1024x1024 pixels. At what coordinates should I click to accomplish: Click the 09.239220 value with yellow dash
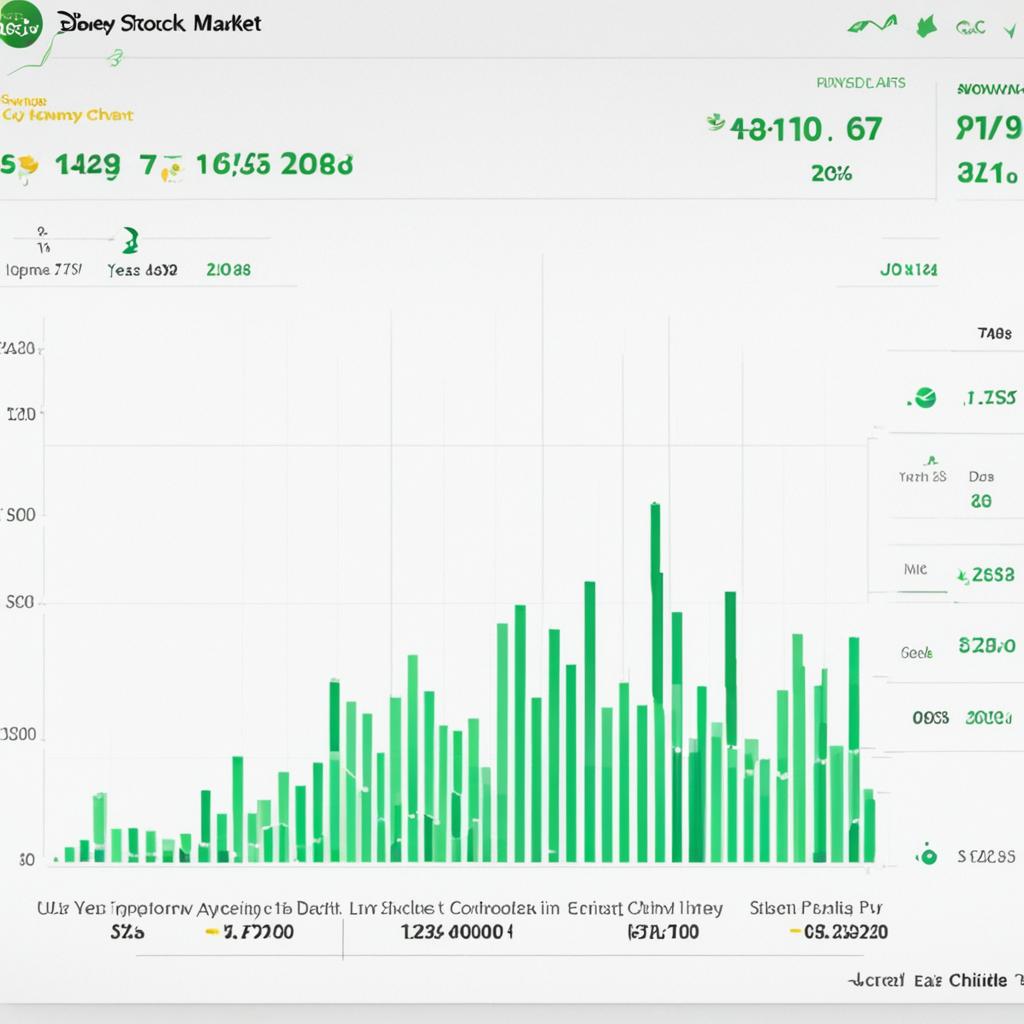839,932
